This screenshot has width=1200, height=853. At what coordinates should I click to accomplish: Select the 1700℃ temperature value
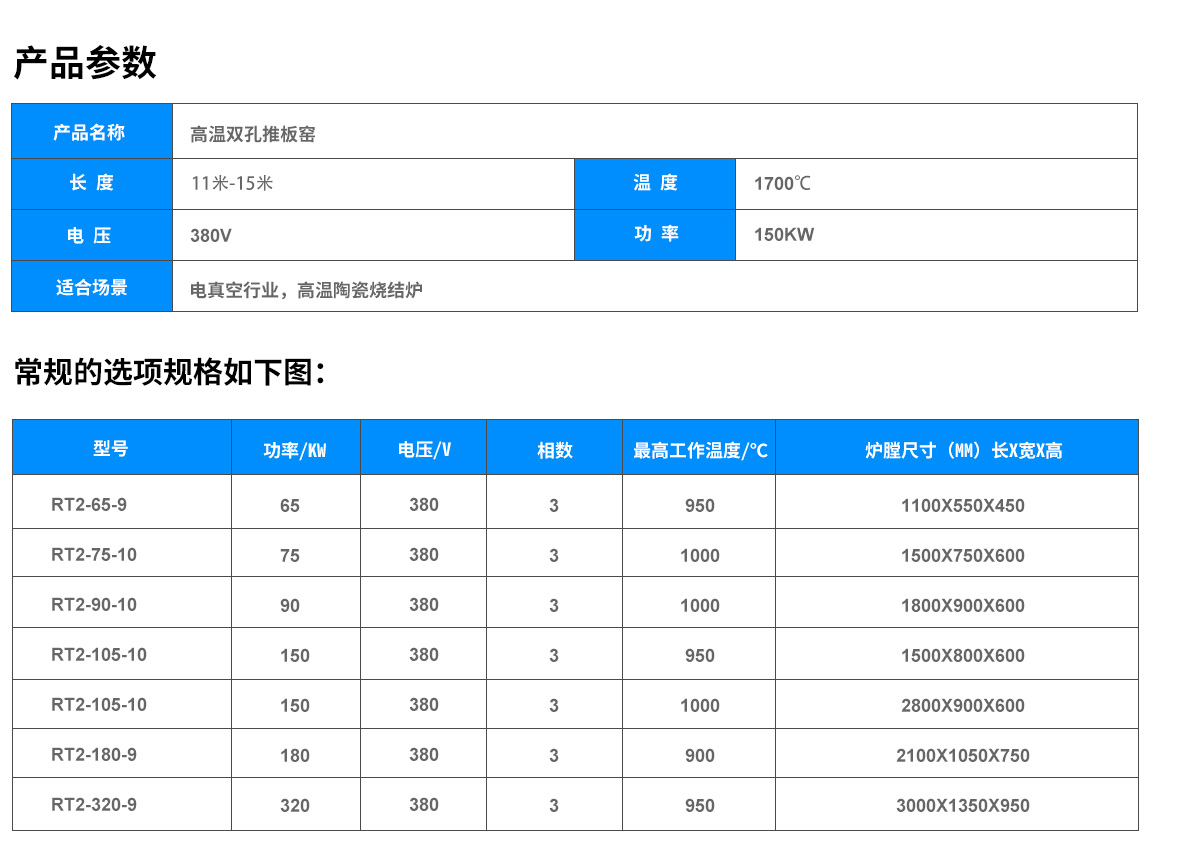tap(782, 184)
